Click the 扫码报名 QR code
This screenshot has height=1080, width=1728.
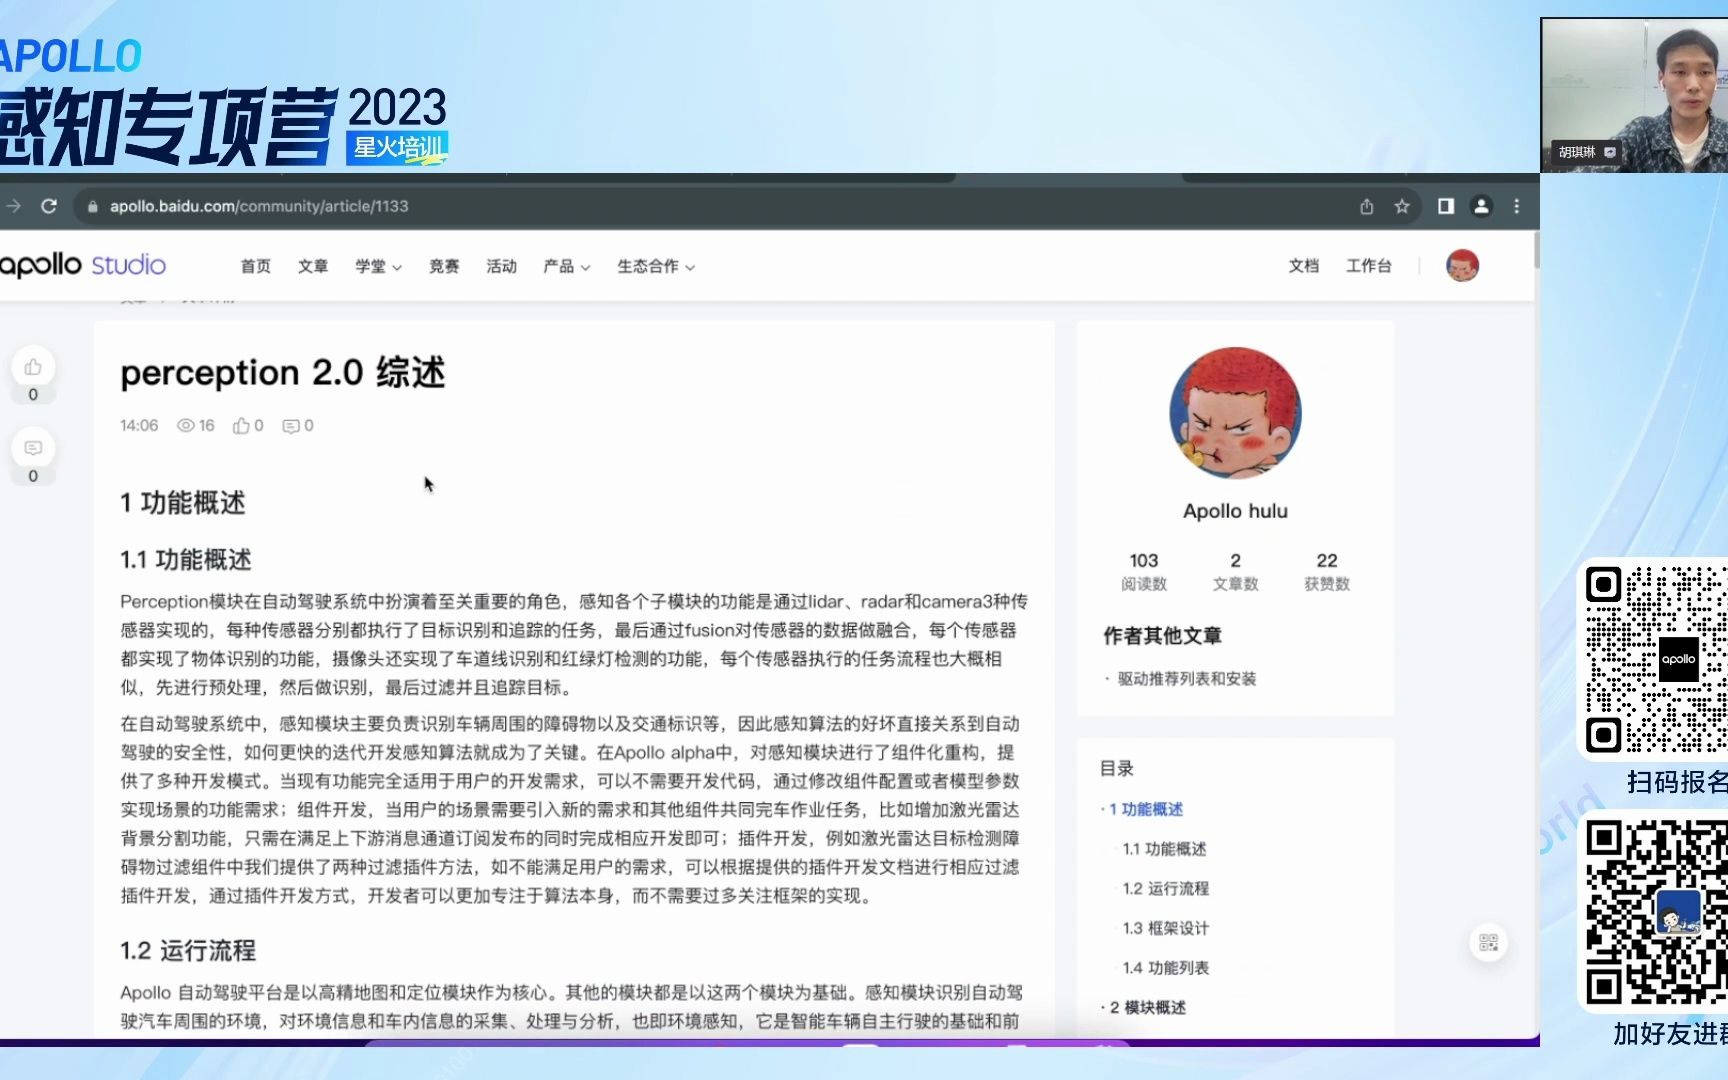pyautogui.click(x=1656, y=660)
